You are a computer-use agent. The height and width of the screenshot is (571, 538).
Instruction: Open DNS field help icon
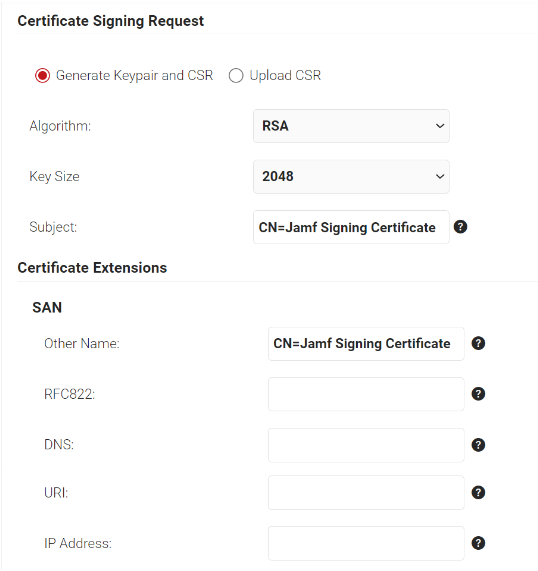pyautogui.click(x=478, y=445)
